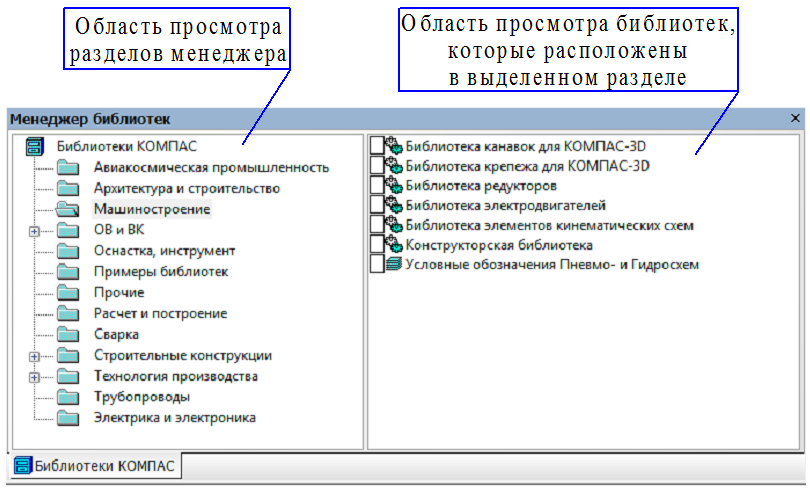Select the Электрика и электроника section
Image resolution: width=810 pixels, height=489 pixels.
pos(175,418)
